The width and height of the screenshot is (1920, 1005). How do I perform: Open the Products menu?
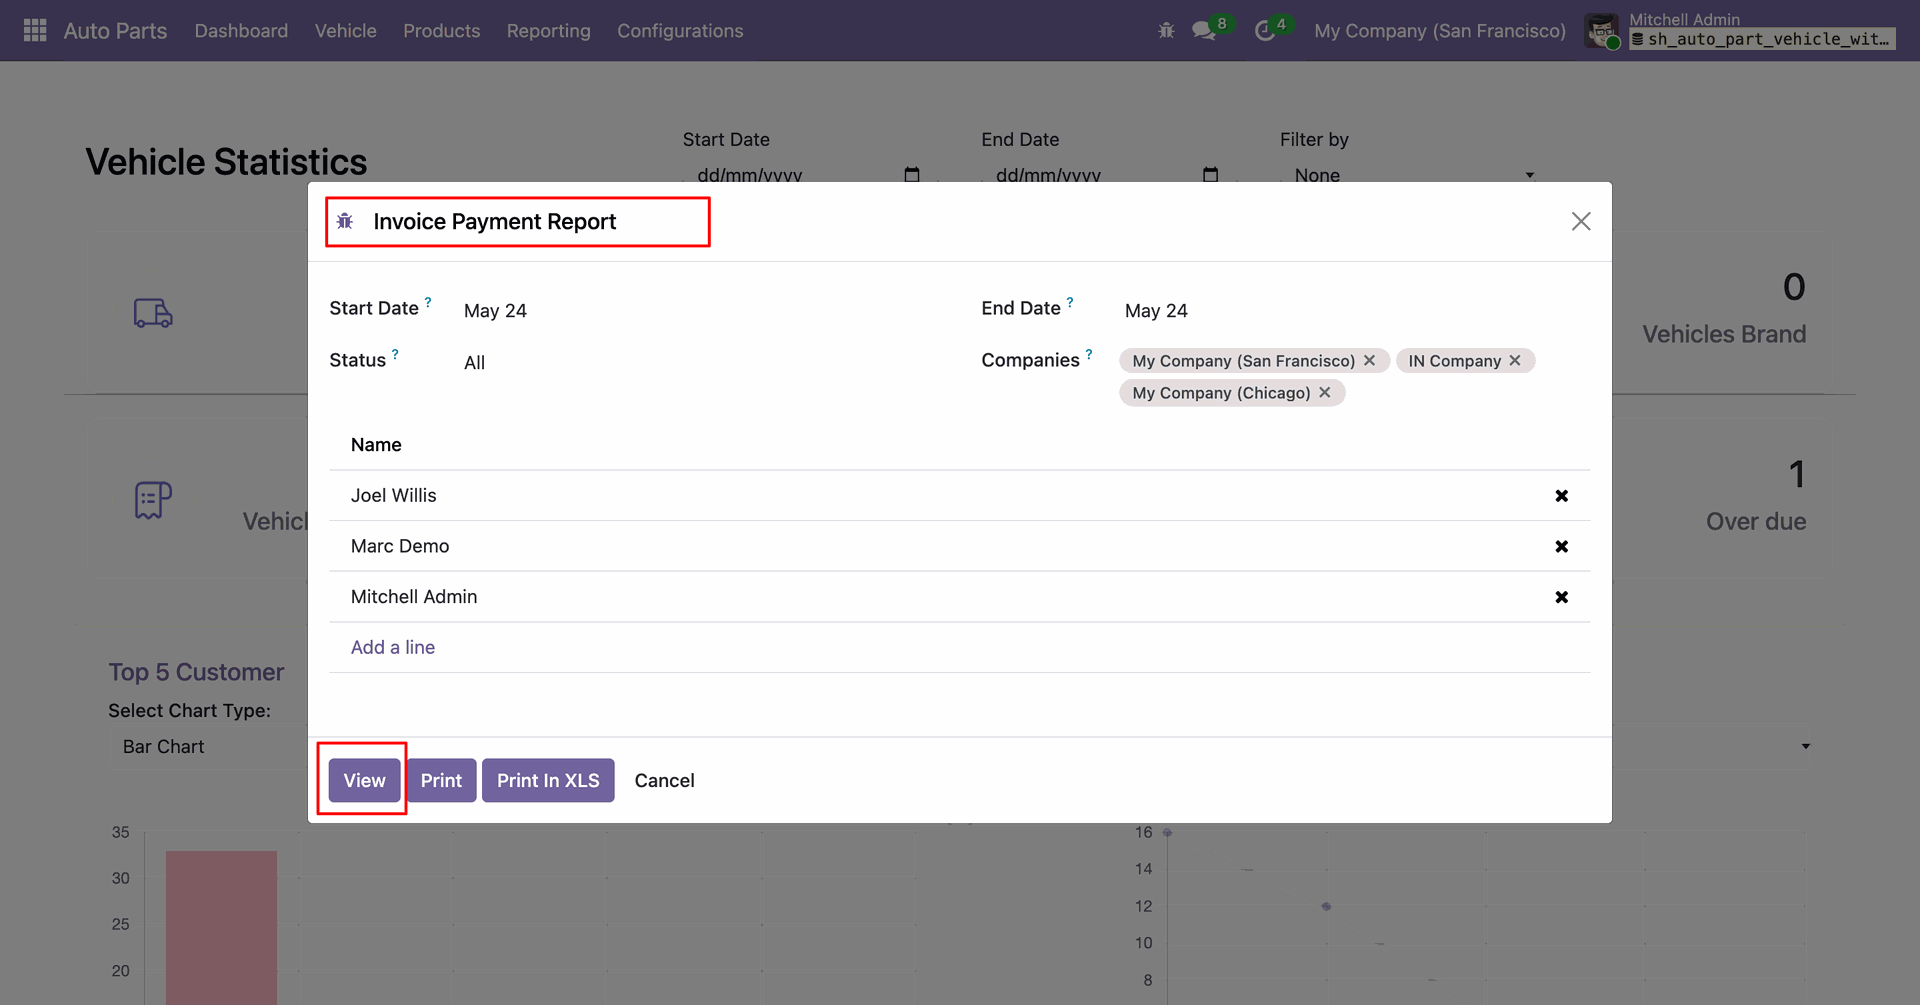pyautogui.click(x=442, y=31)
